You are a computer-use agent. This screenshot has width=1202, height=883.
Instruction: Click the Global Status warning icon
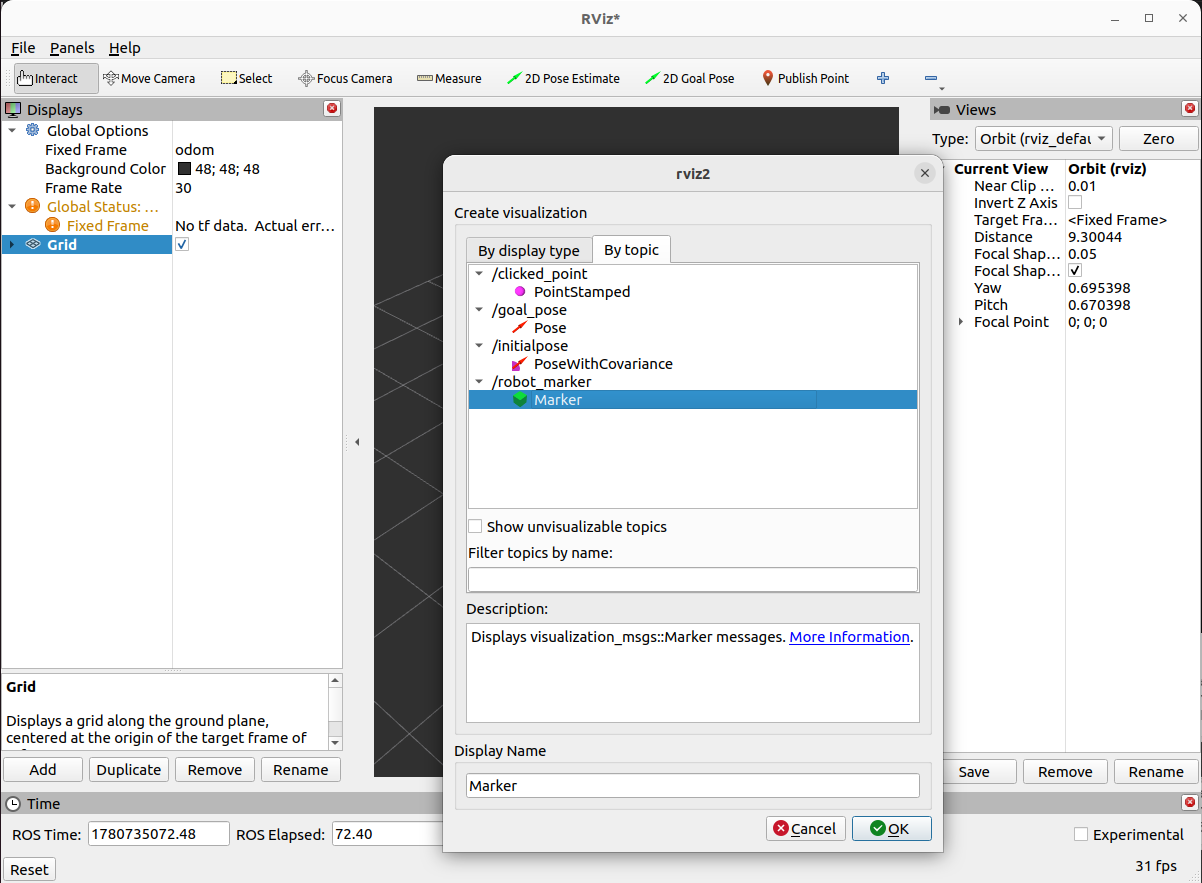32,207
